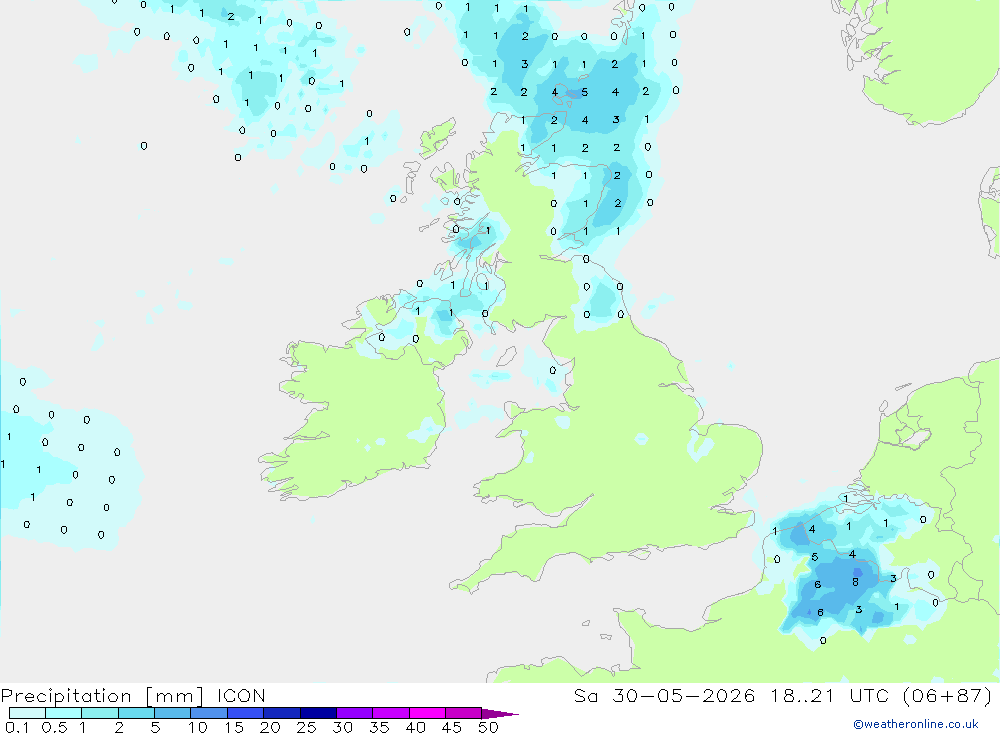Viewport: 1000px width, 733px height.
Task: Select the 30–35 mm violet legend swatch
Action: (354, 713)
